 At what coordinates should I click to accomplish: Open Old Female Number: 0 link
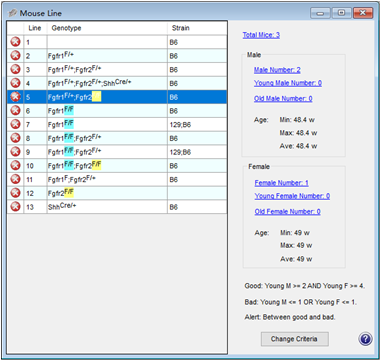[287, 212]
